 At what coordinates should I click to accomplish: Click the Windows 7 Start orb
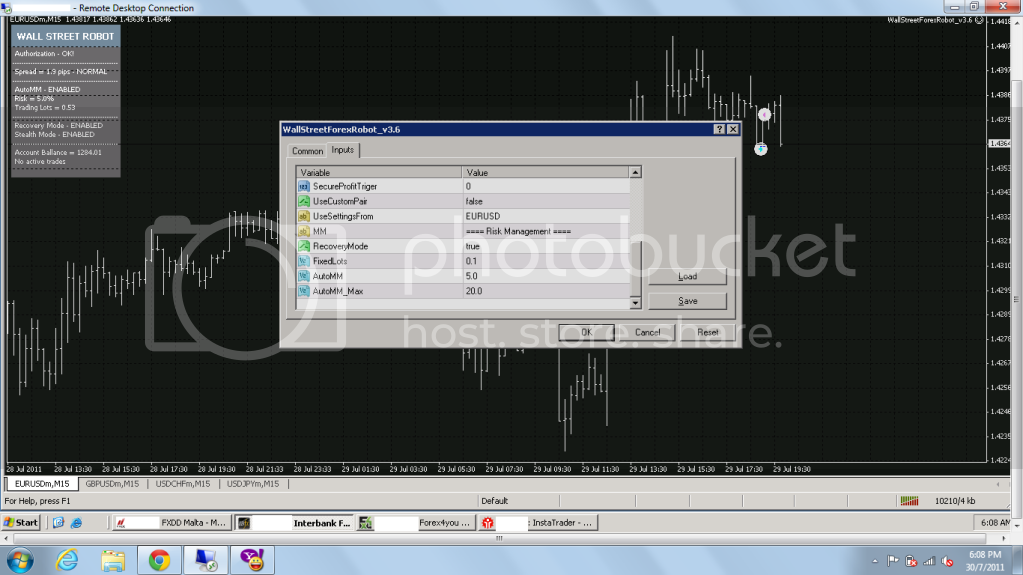(20, 561)
